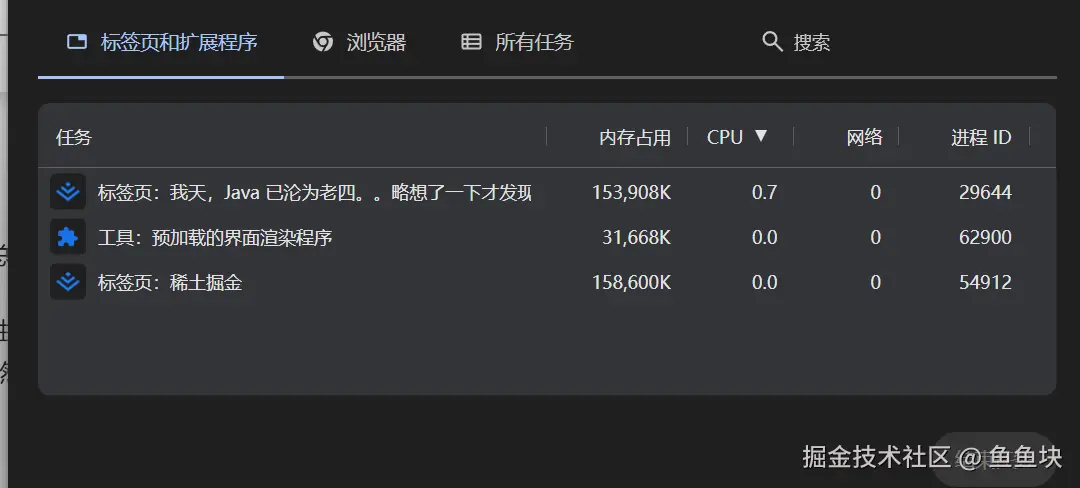Click the table list icon beside 所有任务
The width and height of the screenshot is (1080, 488).
(471, 42)
